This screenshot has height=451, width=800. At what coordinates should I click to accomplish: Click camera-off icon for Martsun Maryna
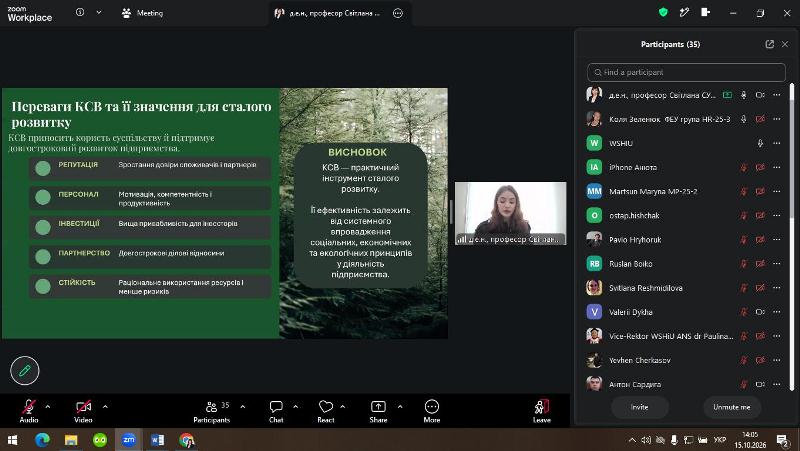[x=760, y=191]
